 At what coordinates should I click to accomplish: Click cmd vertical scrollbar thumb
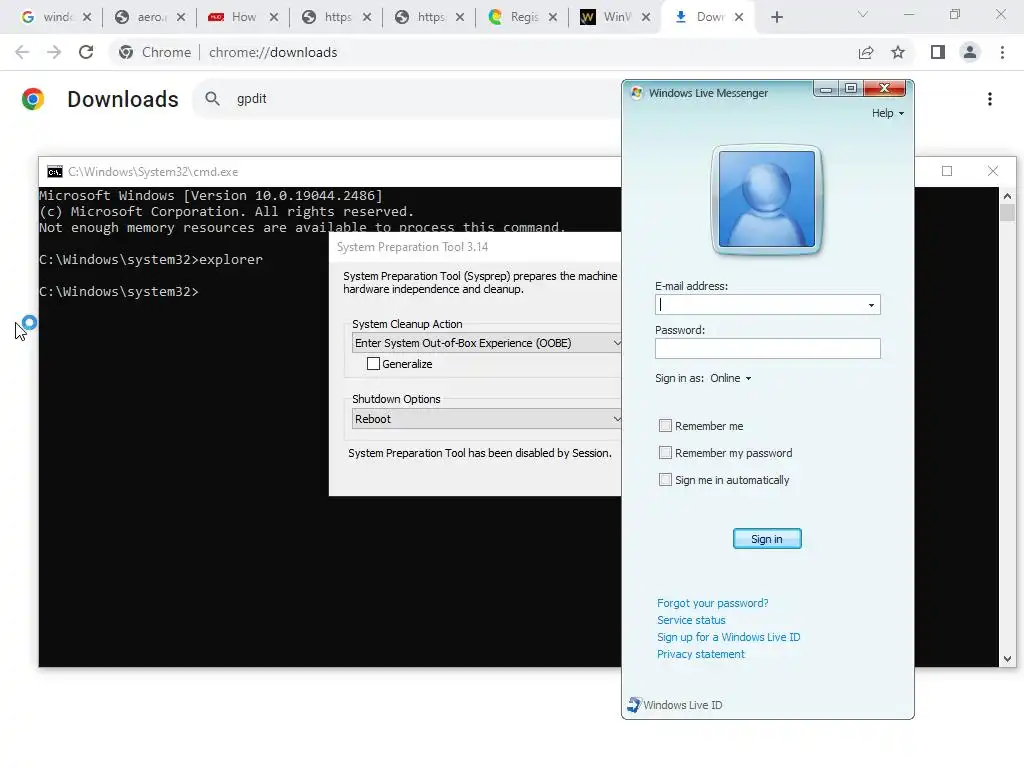click(x=1007, y=213)
